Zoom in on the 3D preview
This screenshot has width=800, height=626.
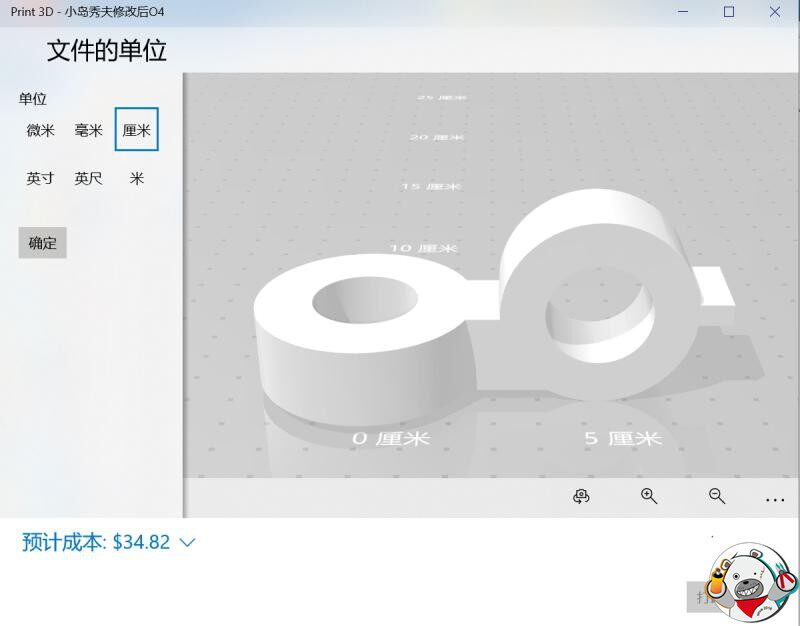649,496
